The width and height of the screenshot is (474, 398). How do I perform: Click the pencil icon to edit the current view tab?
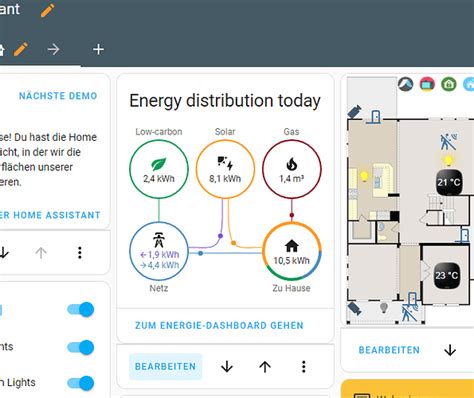21,49
